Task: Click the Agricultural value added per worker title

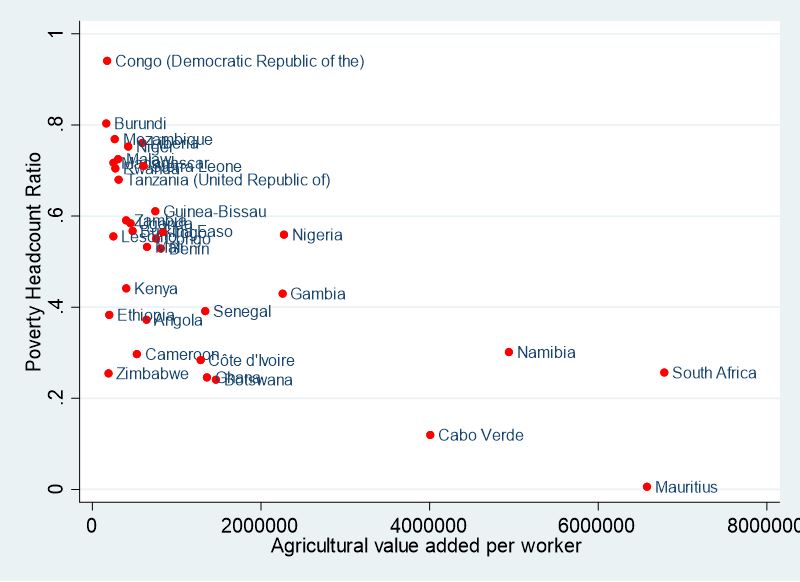Action: tap(426, 547)
